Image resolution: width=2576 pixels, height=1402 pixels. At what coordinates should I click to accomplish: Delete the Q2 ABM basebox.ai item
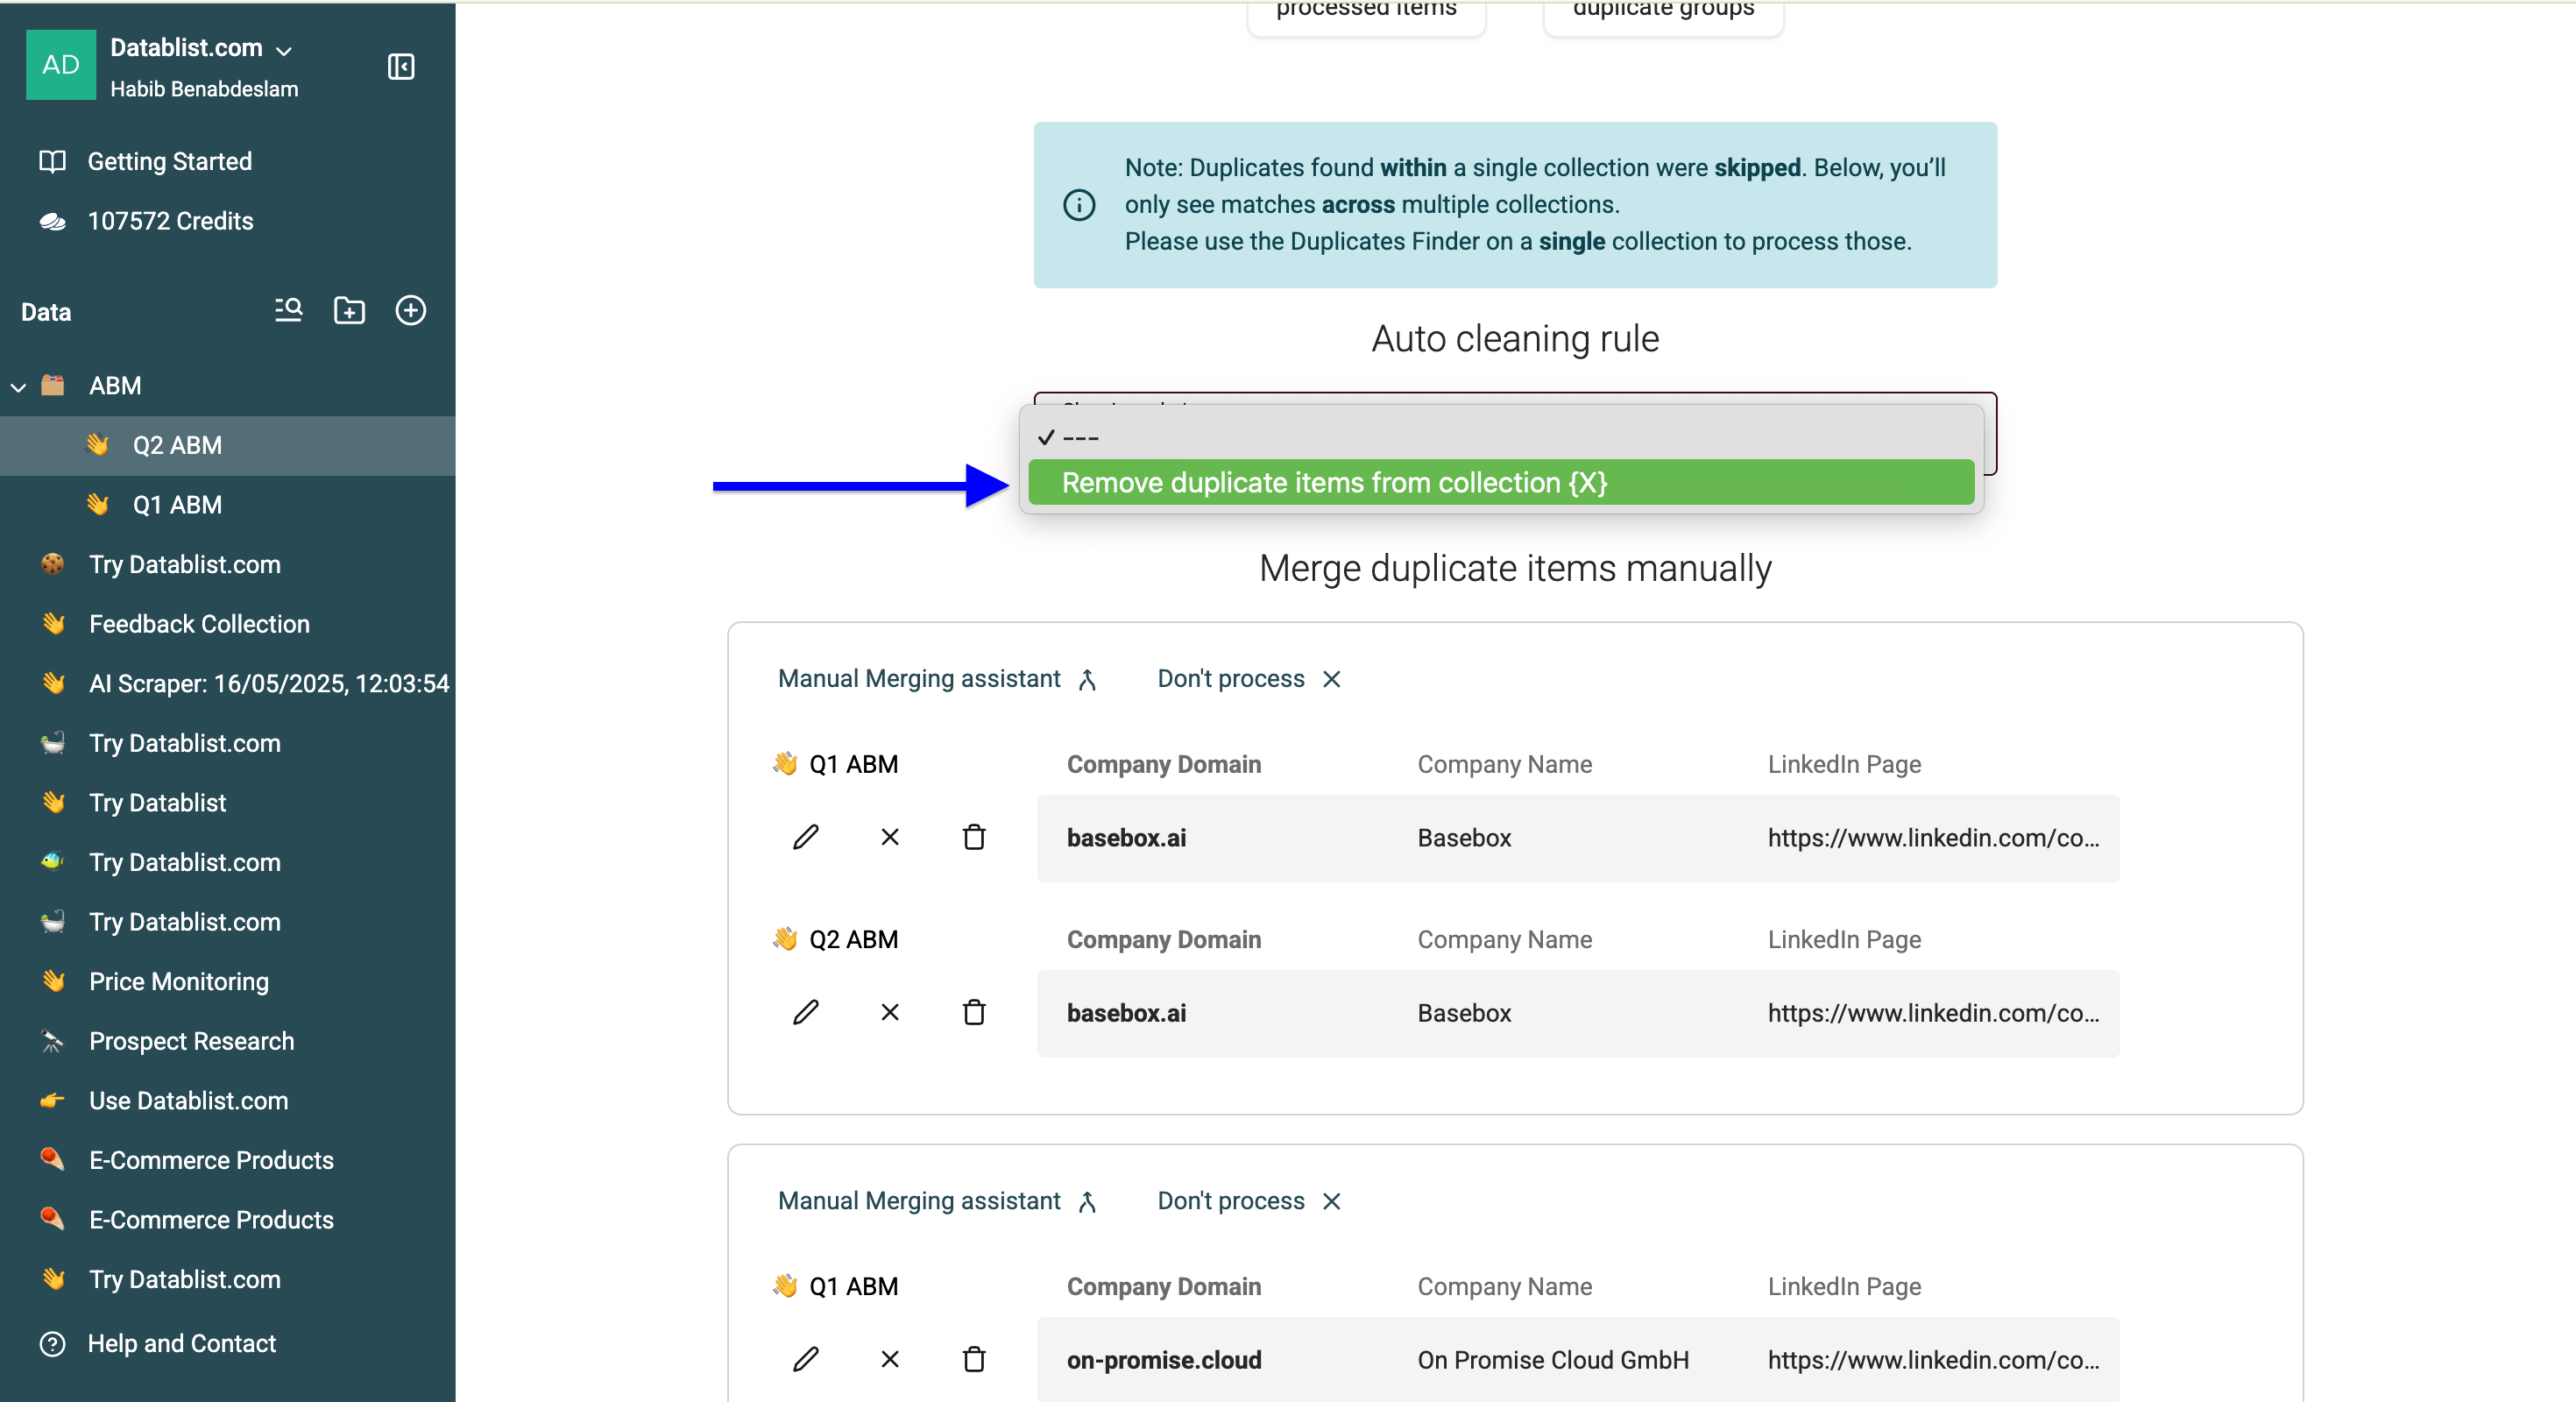[973, 1013]
